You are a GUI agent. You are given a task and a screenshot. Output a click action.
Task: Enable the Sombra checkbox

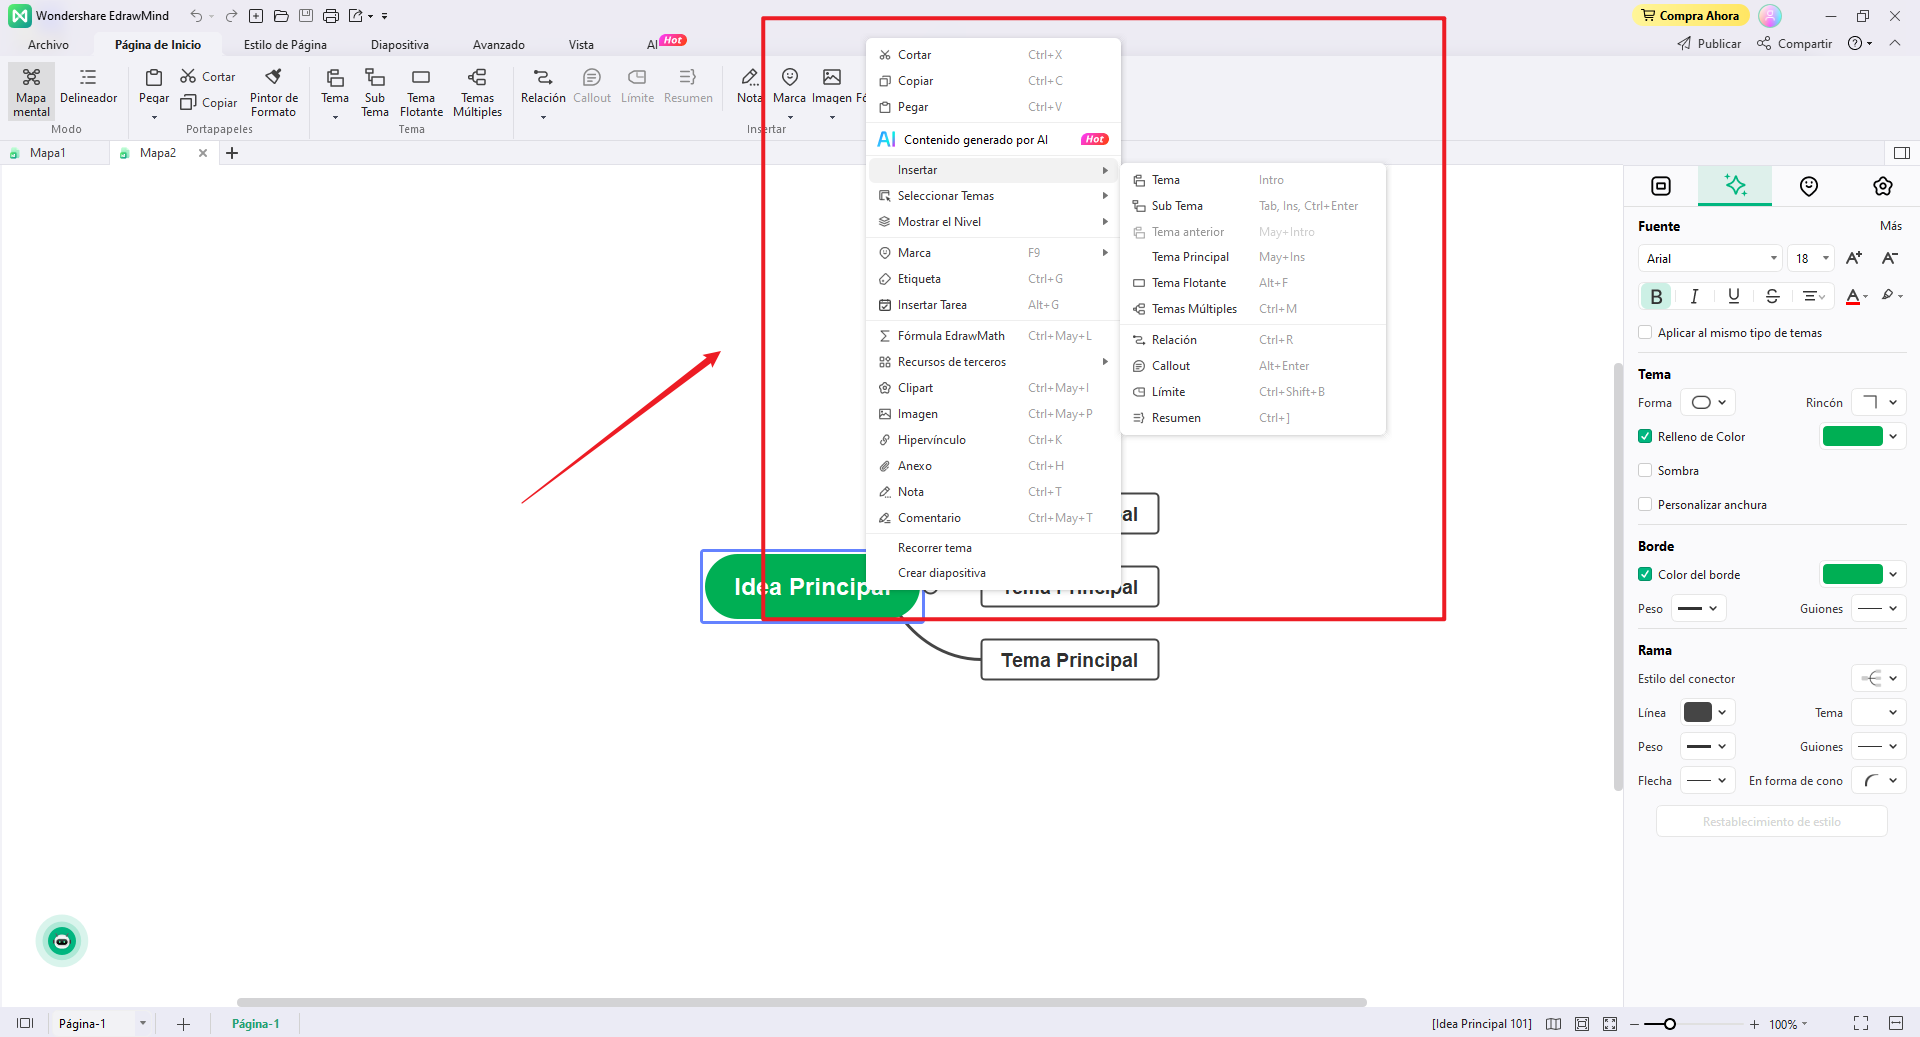point(1645,471)
